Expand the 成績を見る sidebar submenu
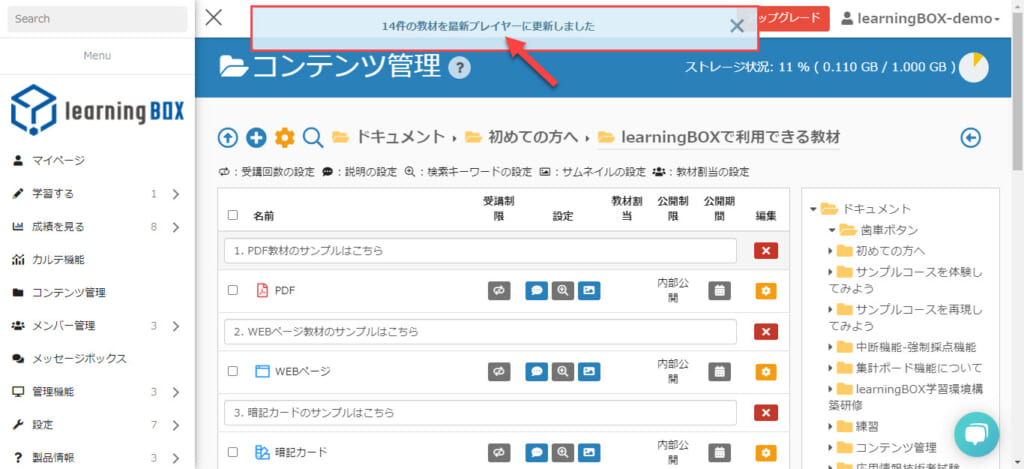The width and height of the screenshot is (1024, 469). click(176, 227)
